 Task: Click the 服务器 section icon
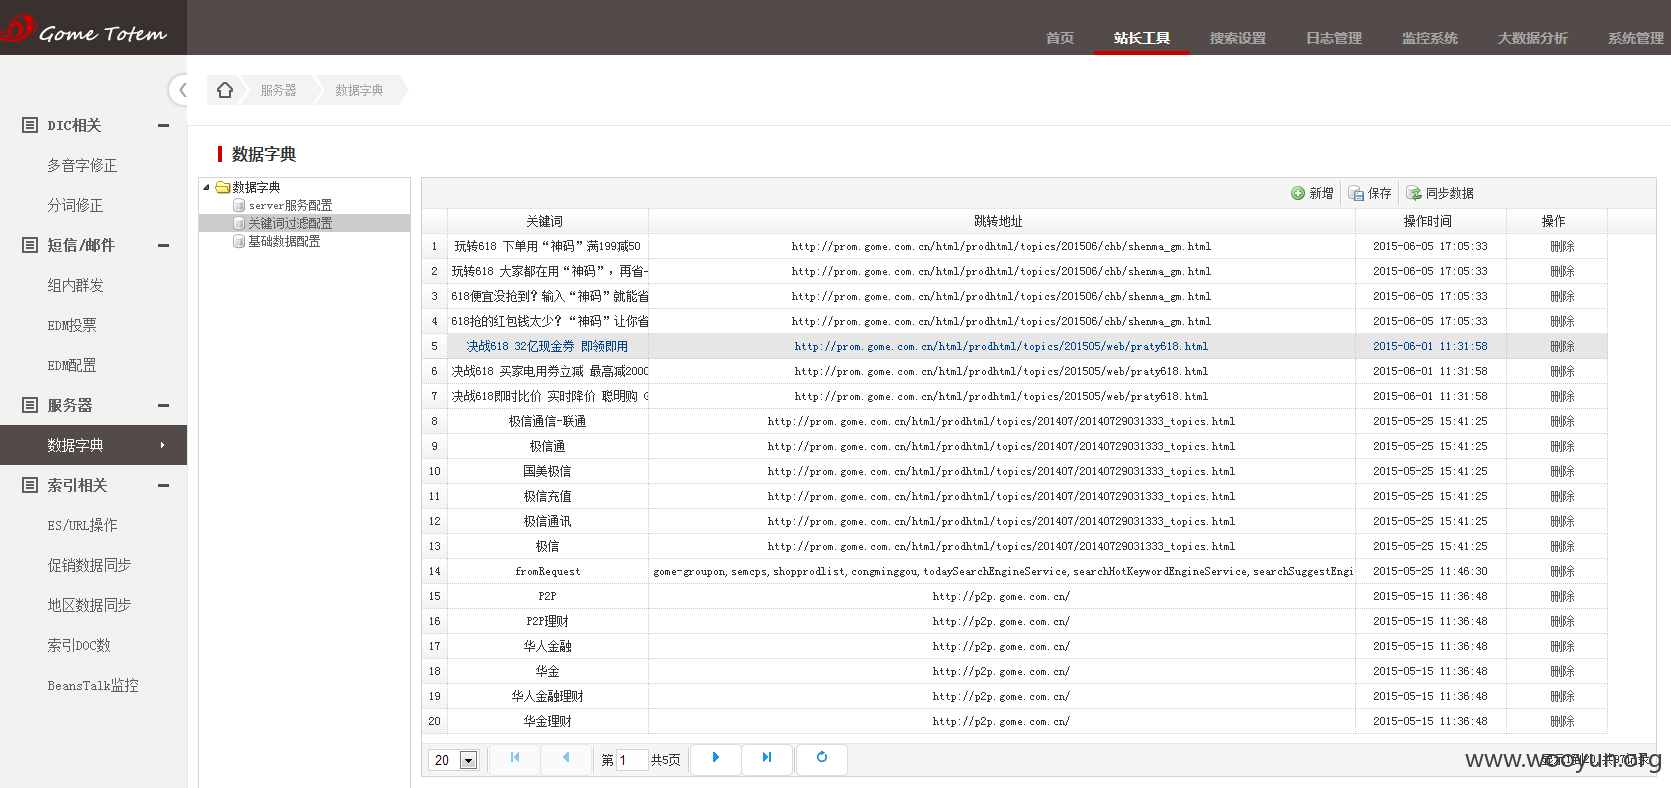click(x=30, y=405)
